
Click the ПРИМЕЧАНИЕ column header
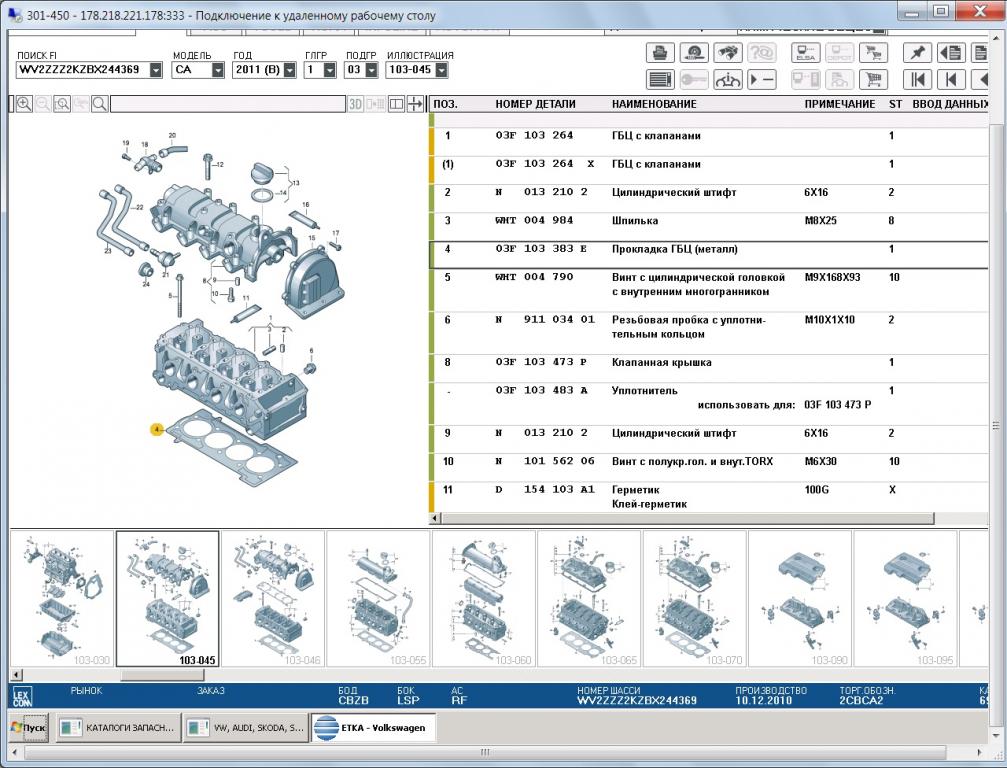pyautogui.click(x=840, y=104)
